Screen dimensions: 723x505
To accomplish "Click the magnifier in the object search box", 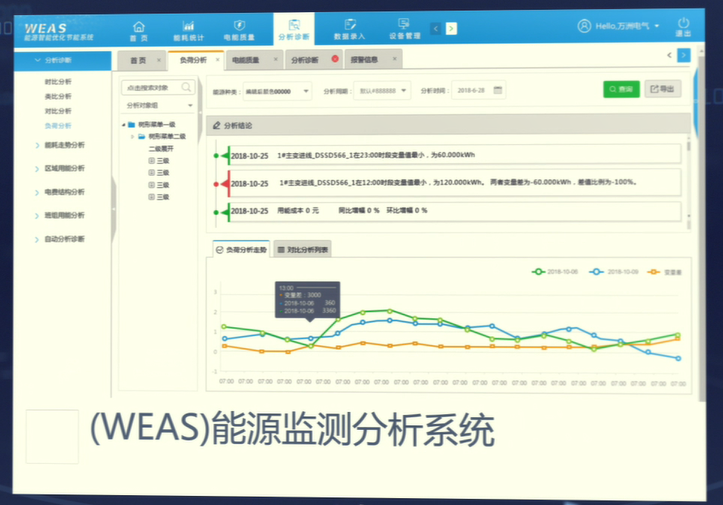I will tap(186, 87).
